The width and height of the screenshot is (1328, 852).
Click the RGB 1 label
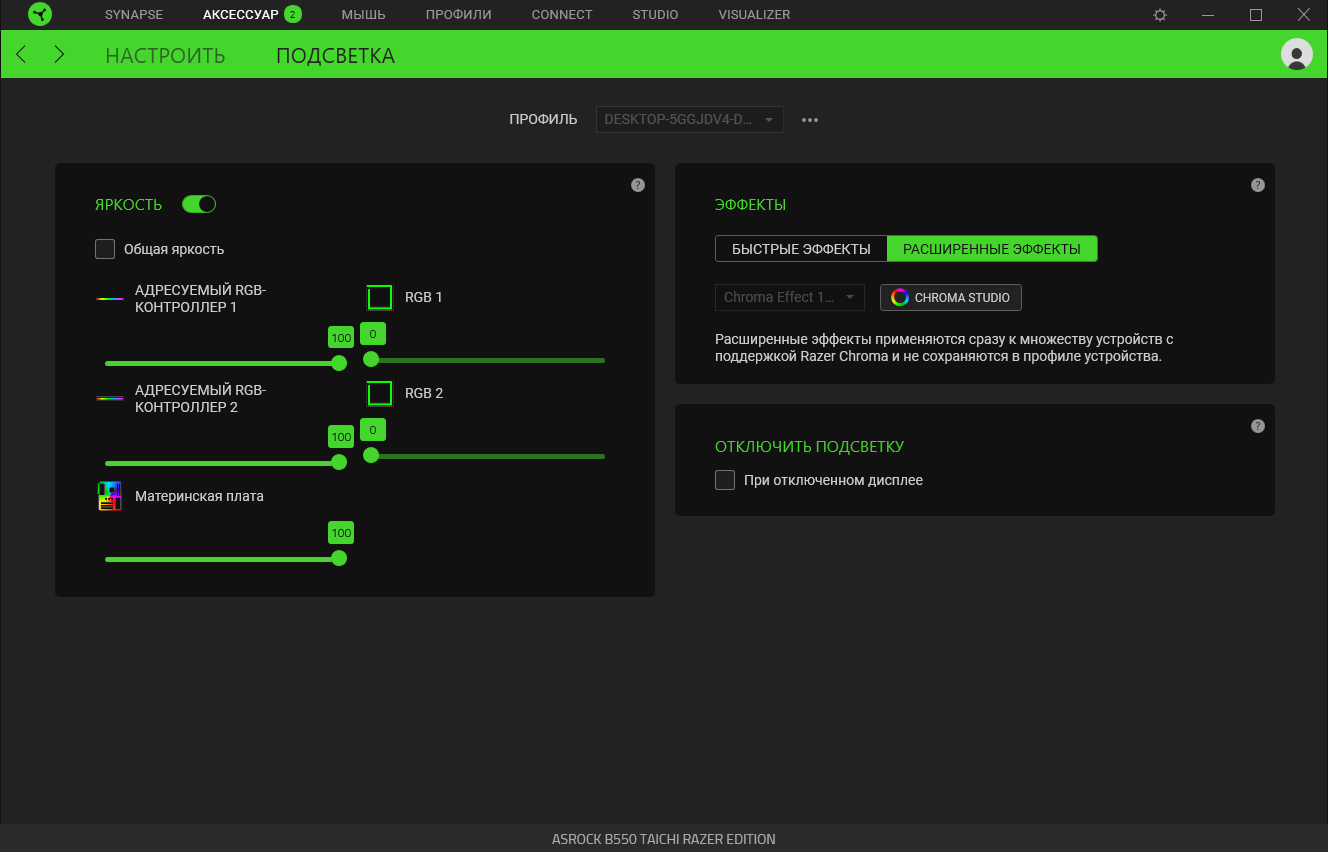[x=424, y=297]
